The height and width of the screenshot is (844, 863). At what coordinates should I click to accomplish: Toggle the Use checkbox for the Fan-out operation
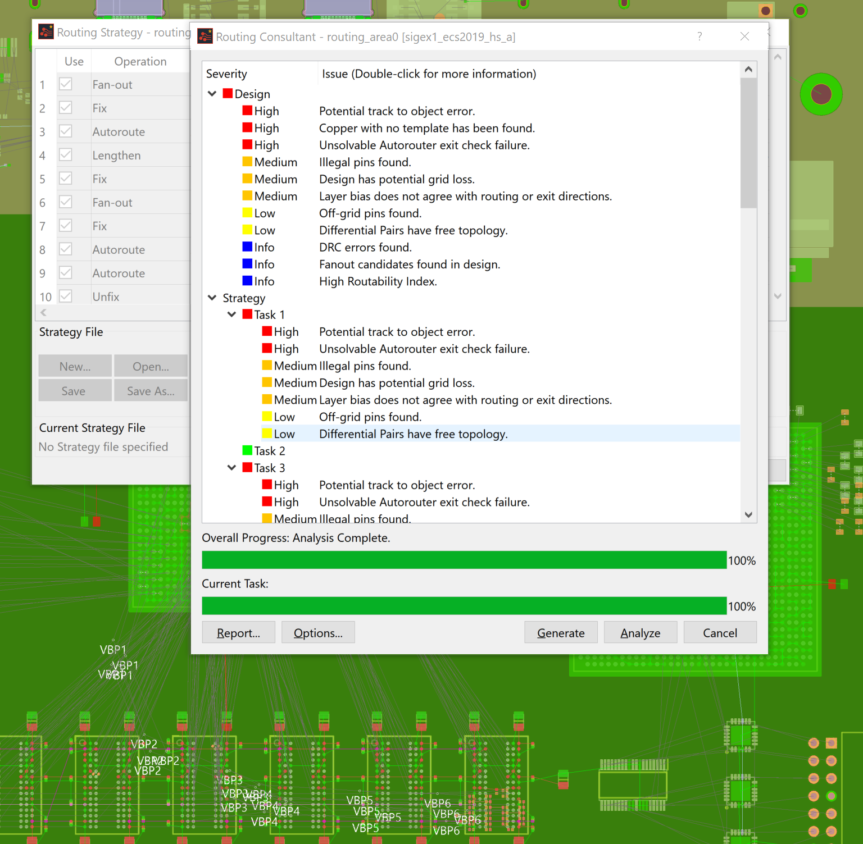66,84
